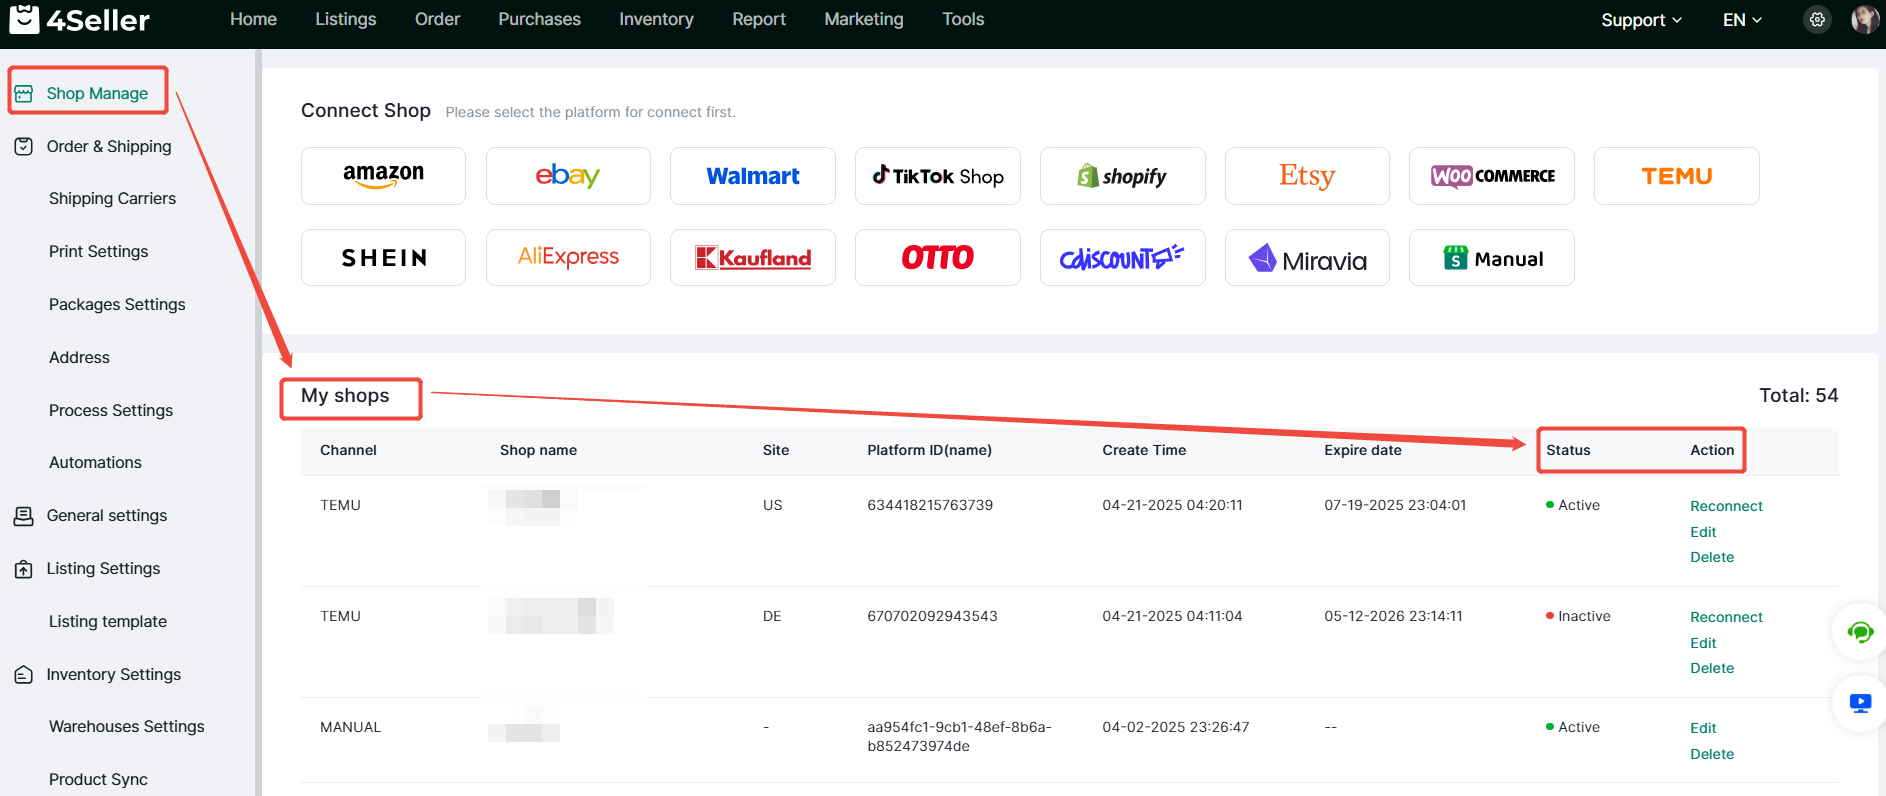The image size is (1886, 796).
Task: Connect a Manual shop
Action: 1492,258
